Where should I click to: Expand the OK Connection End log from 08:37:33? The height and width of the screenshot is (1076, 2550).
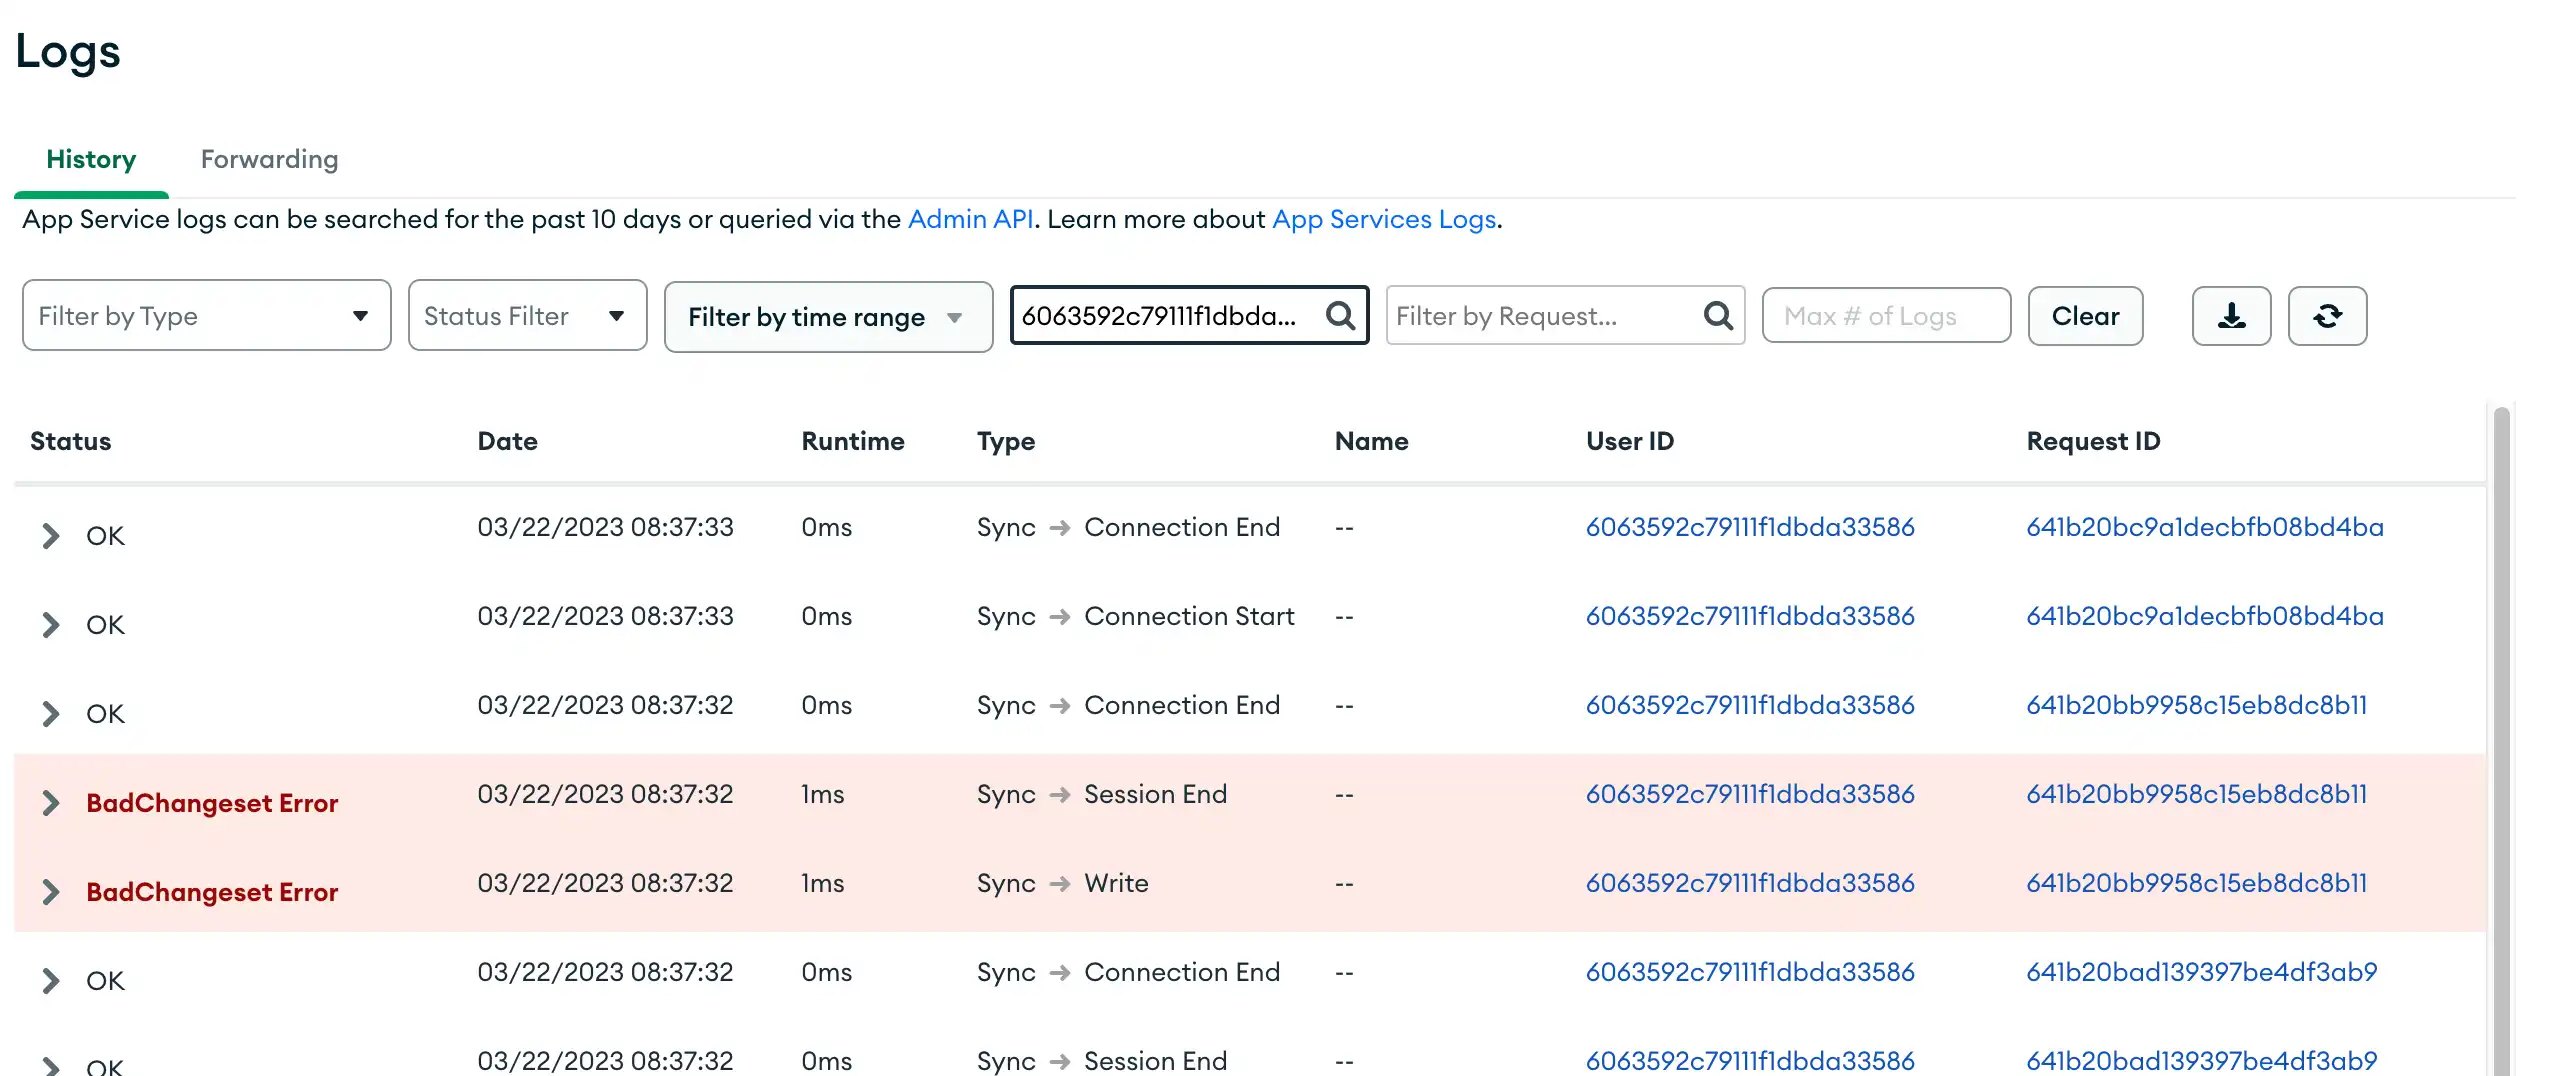(53, 535)
